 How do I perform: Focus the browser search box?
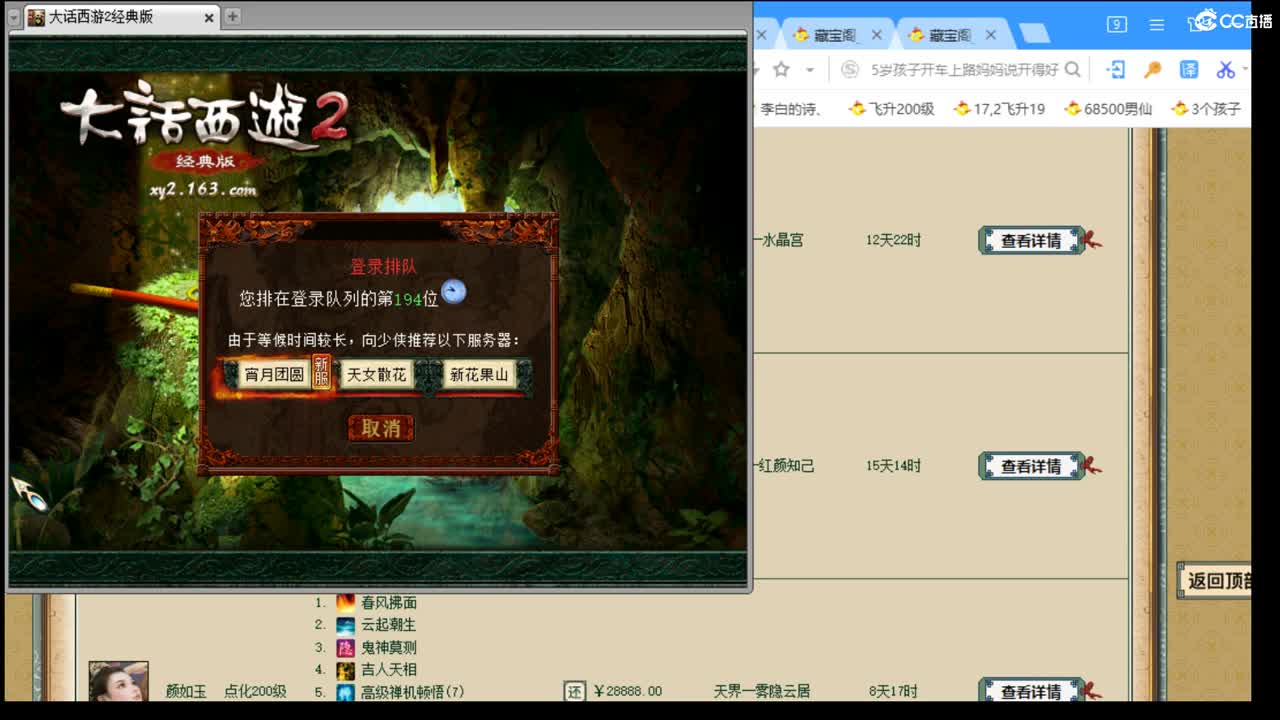[964, 70]
